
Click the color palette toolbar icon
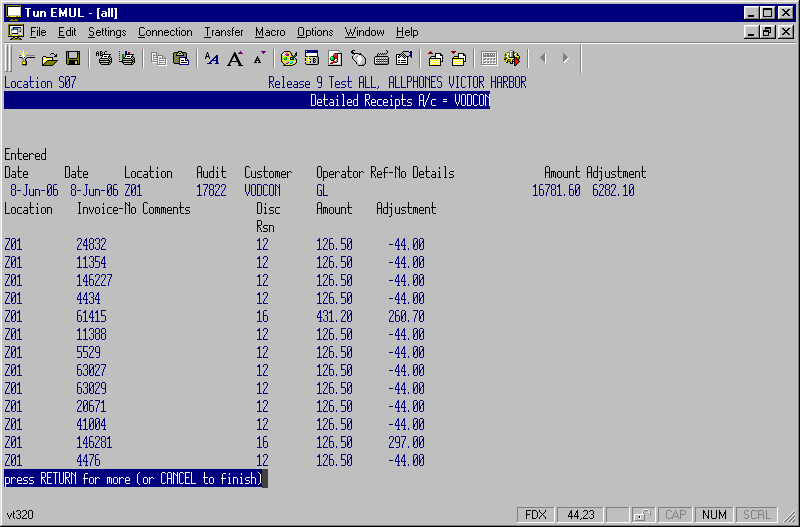(x=288, y=58)
